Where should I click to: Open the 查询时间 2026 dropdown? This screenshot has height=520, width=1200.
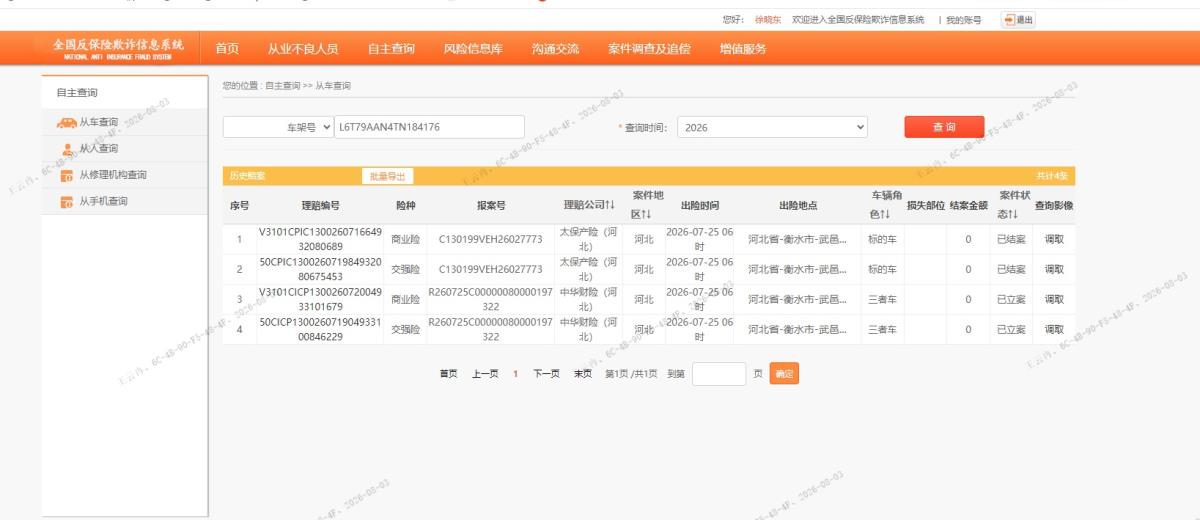click(772, 128)
